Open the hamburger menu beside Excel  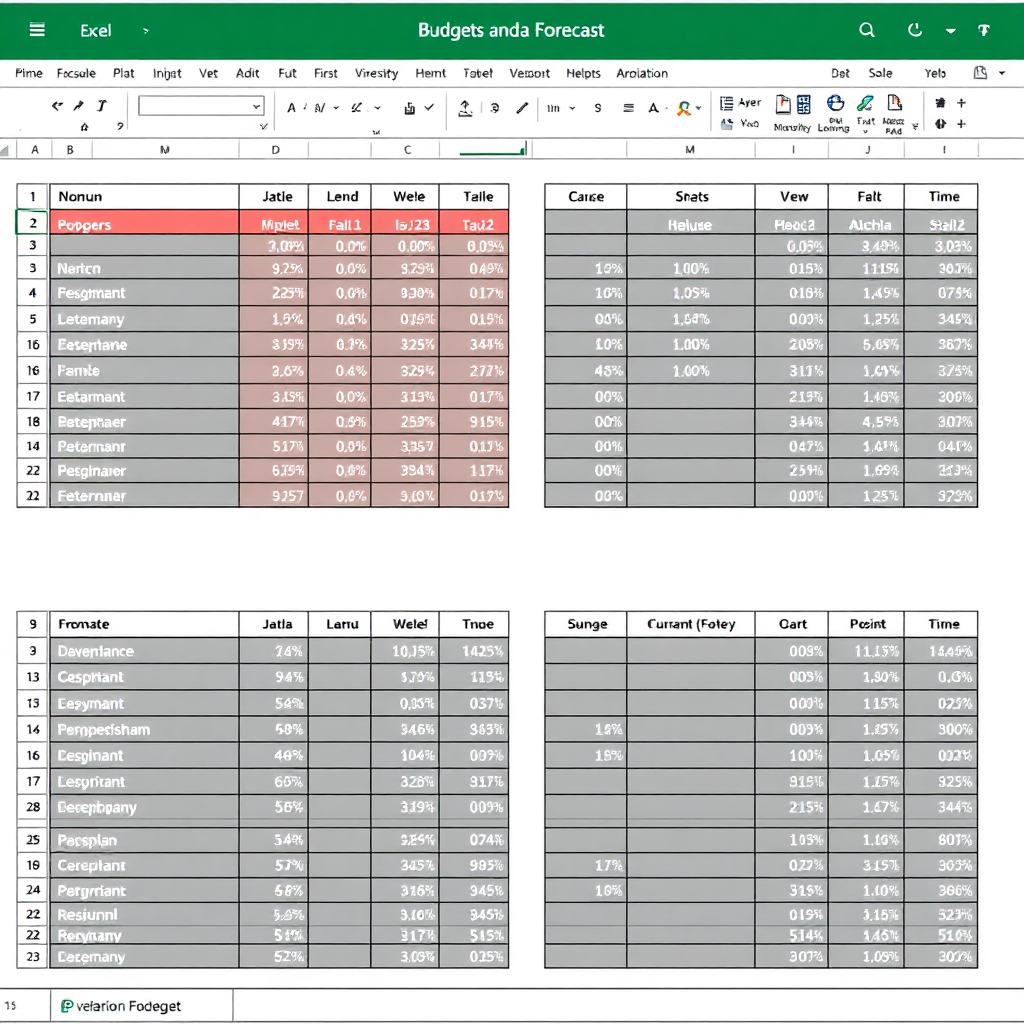37,30
